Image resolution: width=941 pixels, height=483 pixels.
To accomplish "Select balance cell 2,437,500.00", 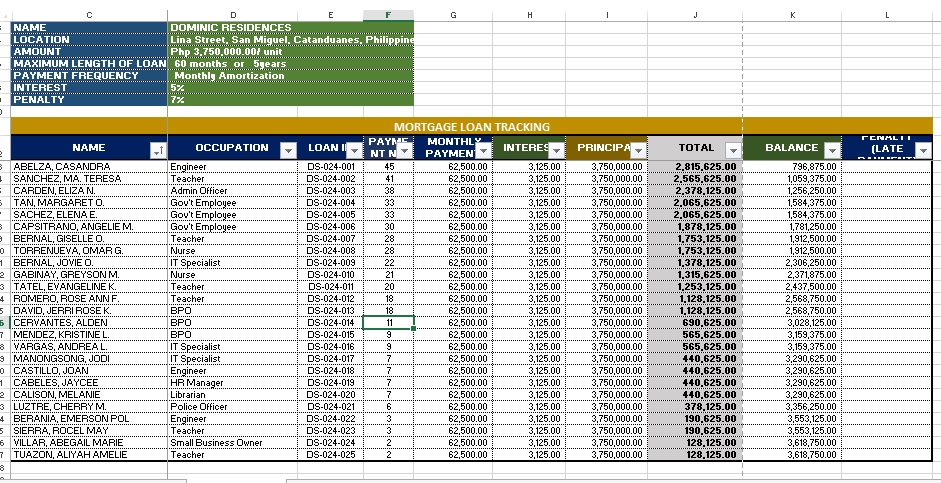I will [x=792, y=287].
